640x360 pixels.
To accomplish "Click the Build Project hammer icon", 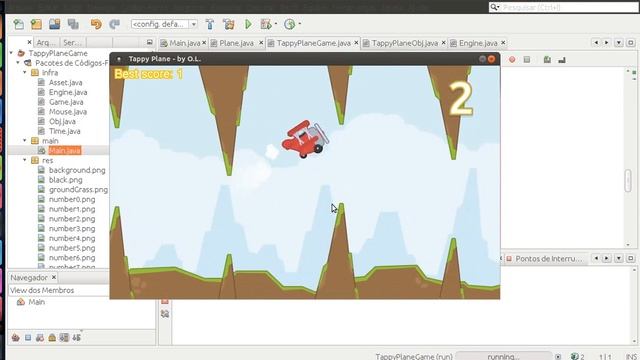I will click(210, 24).
